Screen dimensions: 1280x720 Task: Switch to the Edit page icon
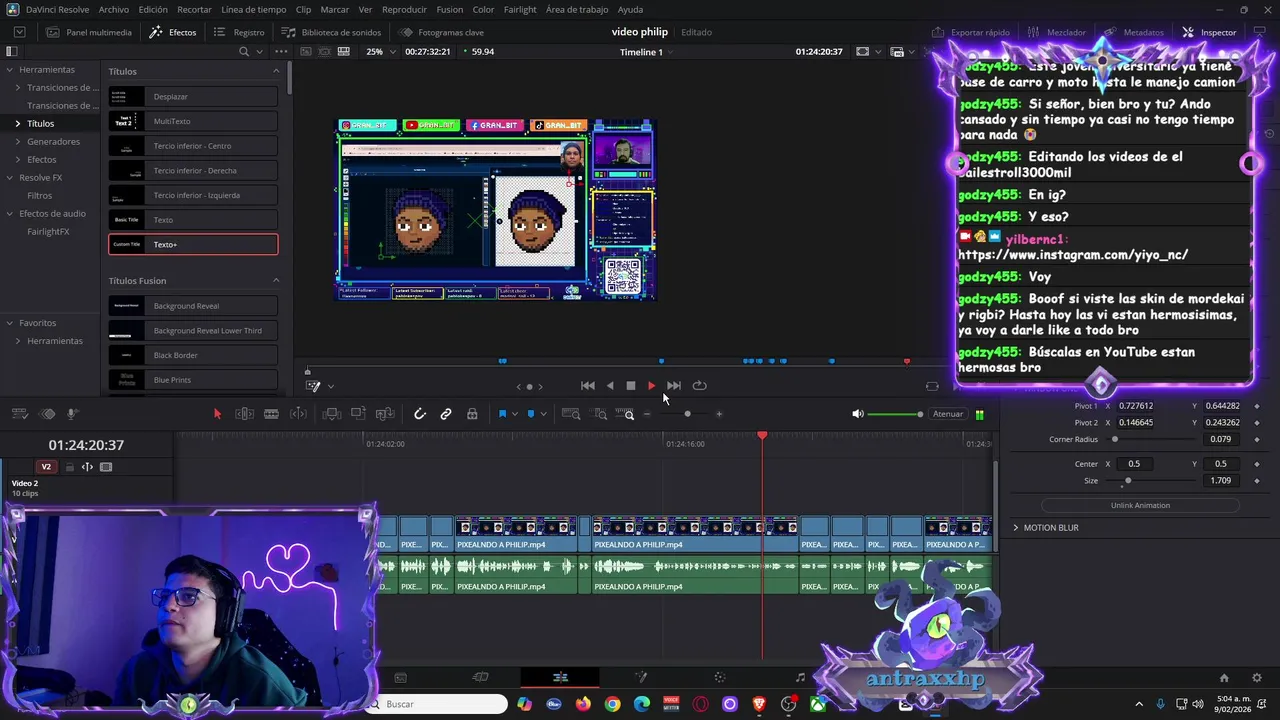point(560,677)
